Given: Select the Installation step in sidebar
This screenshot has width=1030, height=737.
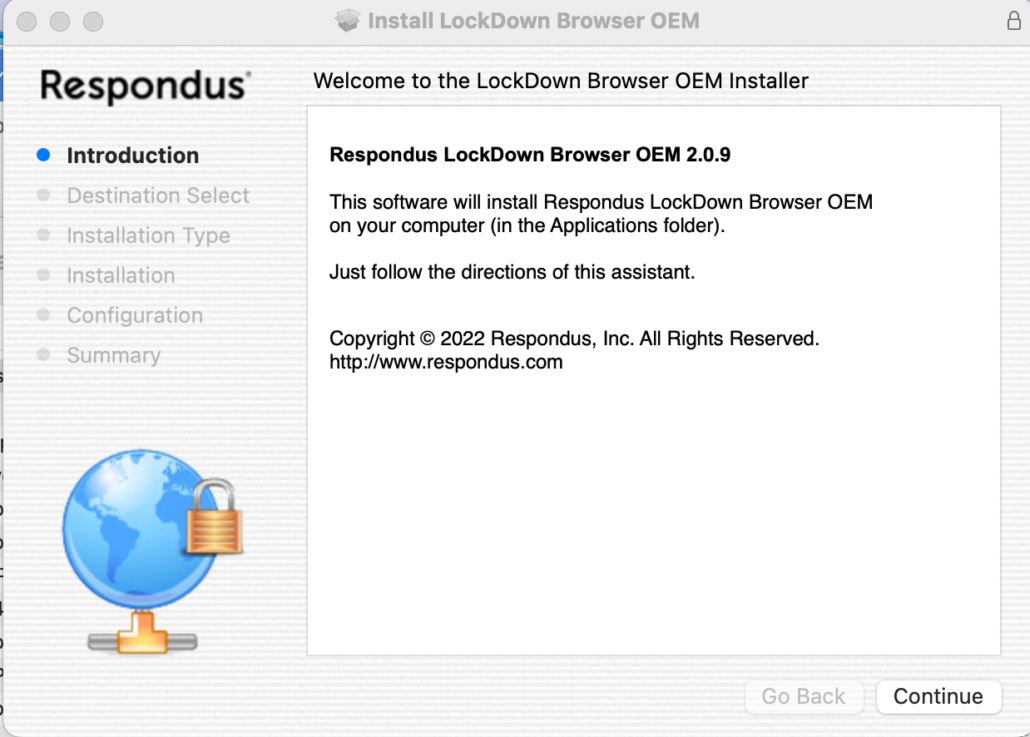Looking at the screenshot, I should [121, 275].
